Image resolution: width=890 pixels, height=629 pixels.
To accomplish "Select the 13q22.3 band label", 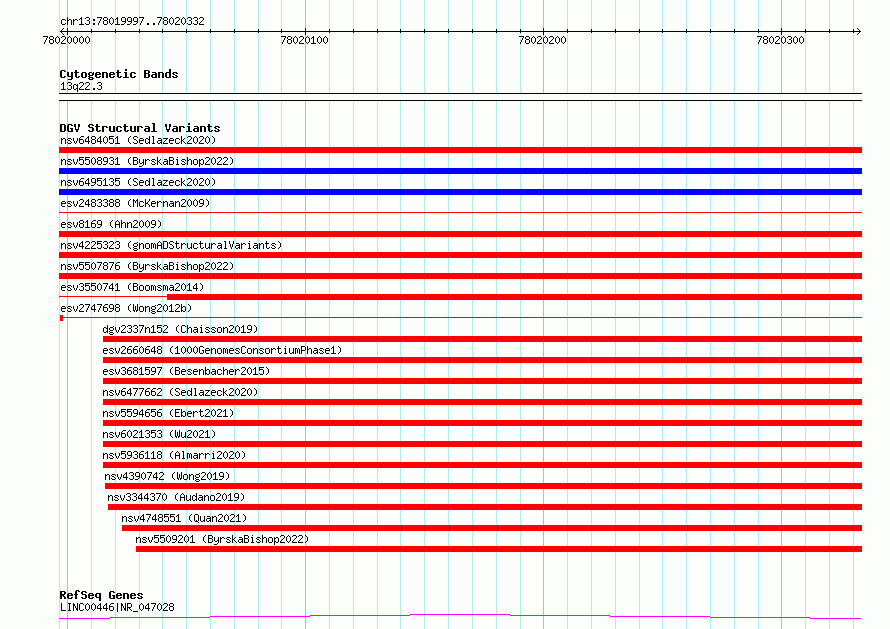I will (81, 86).
